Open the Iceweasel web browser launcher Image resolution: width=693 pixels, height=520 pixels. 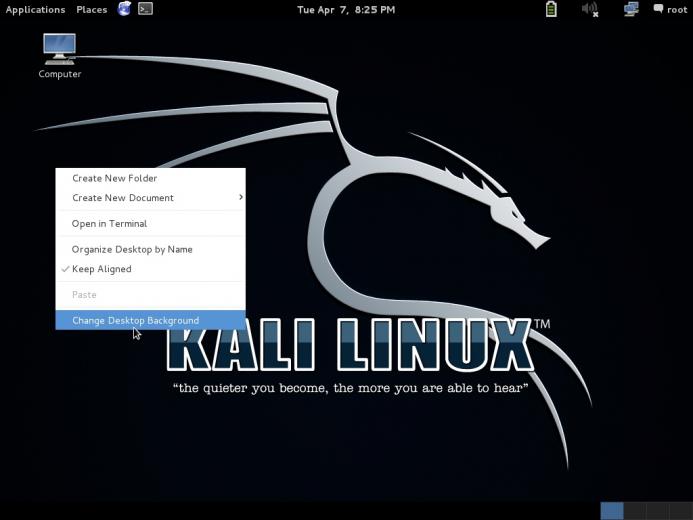[124, 9]
